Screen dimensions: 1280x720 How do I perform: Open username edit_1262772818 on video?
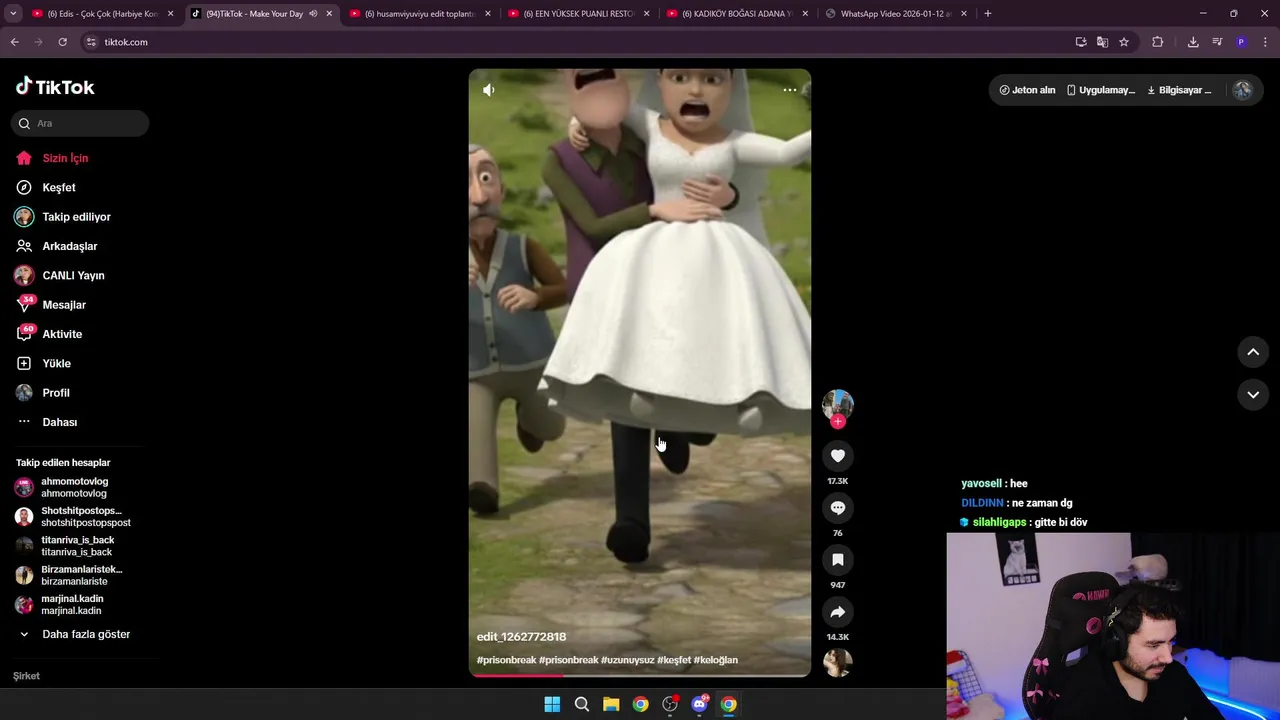pyautogui.click(x=521, y=637)
